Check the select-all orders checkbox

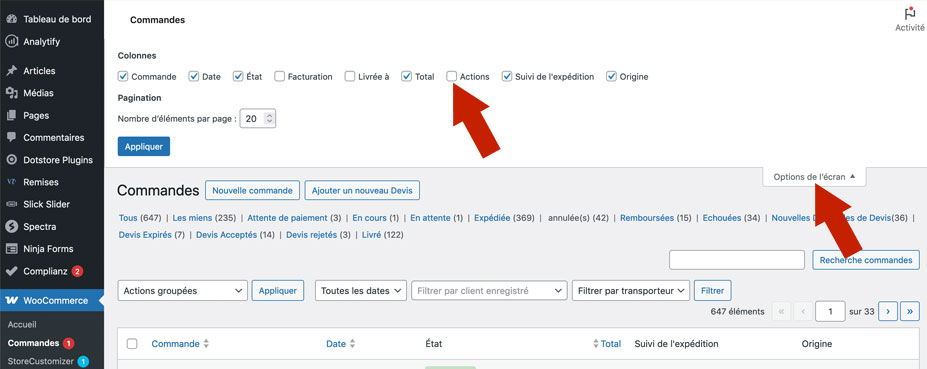[132, 344]
